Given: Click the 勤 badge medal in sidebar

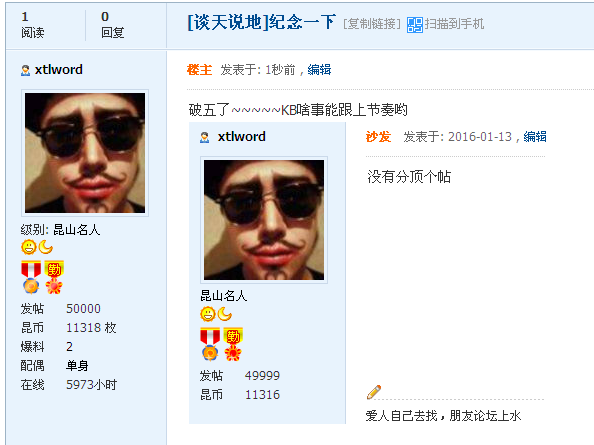Looking at the screenshot, I should point(54,278).
